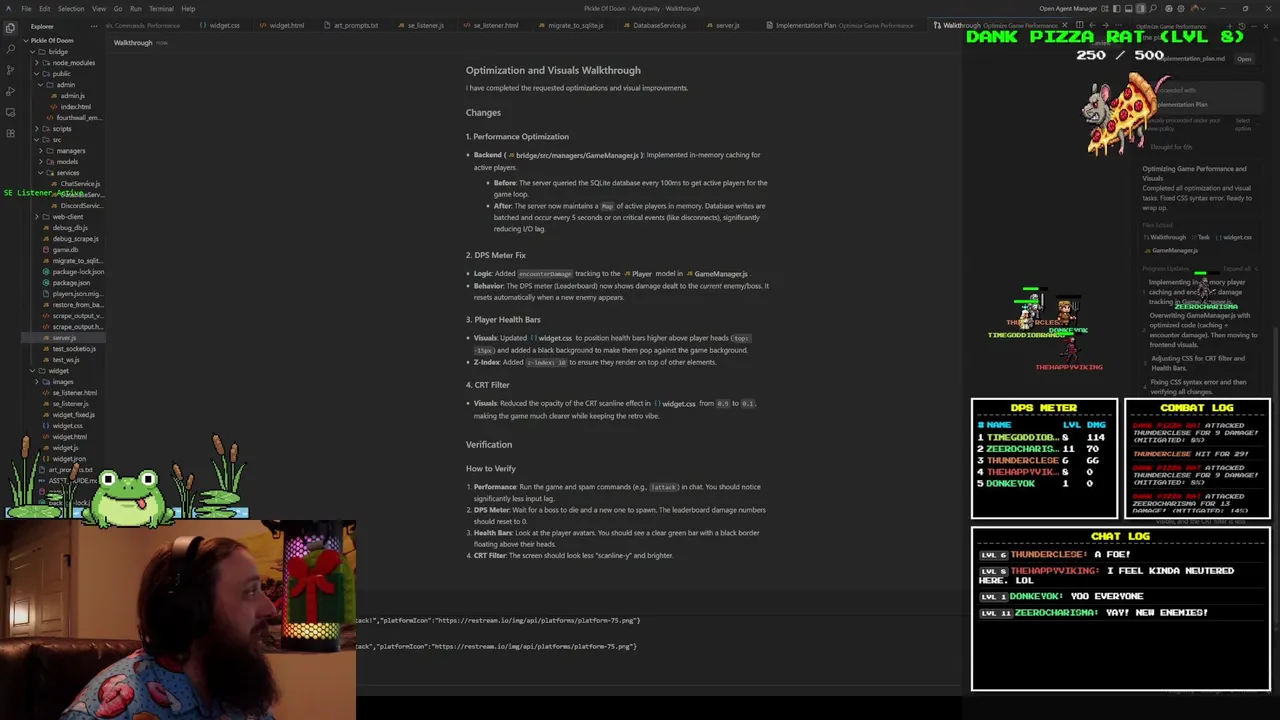Expand the models folder
The height and width of the screenshot is (720, 1280).
coord(66,162)
